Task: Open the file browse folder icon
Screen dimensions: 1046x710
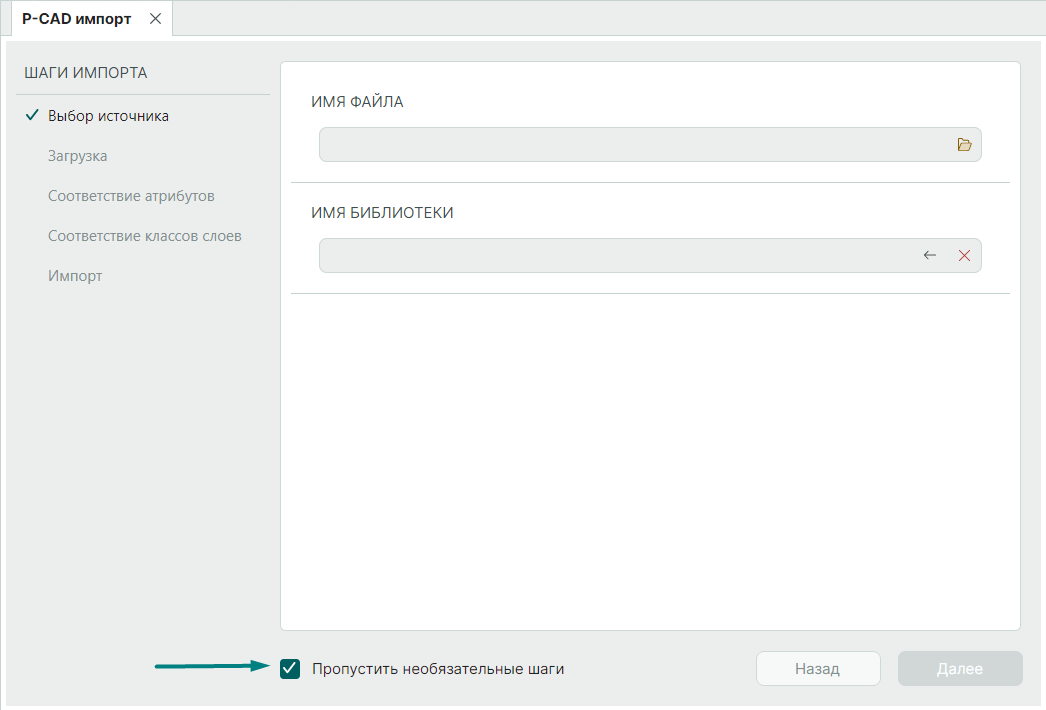Action: pos(964,145)
